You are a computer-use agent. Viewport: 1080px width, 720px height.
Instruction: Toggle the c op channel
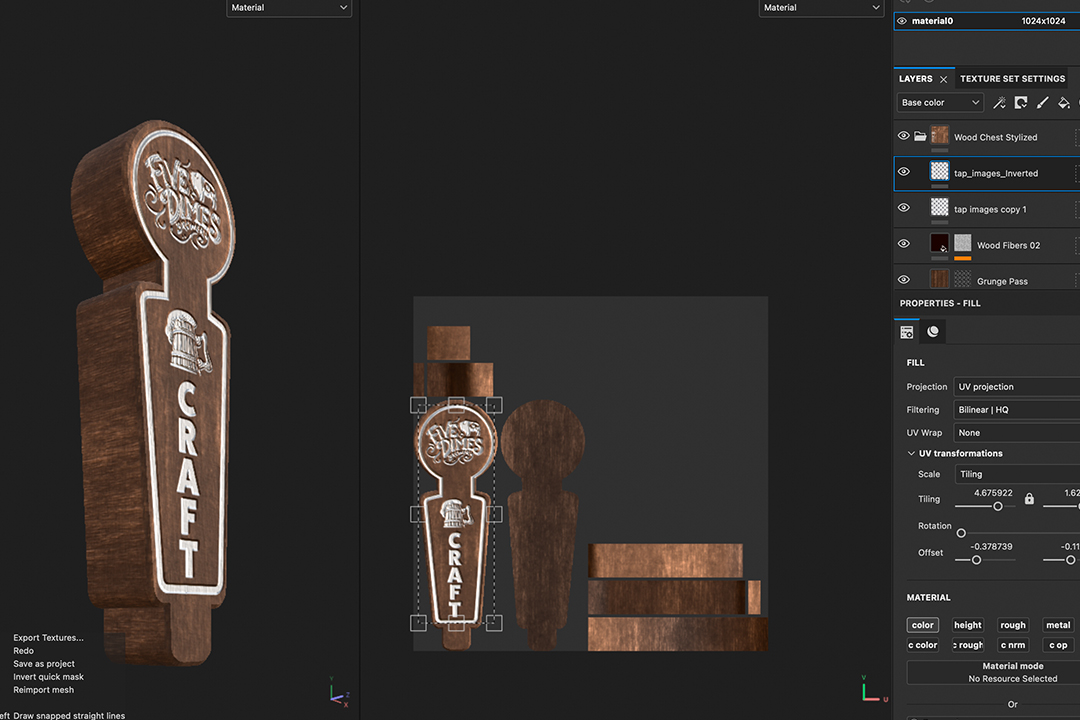tap(1058, 645)
